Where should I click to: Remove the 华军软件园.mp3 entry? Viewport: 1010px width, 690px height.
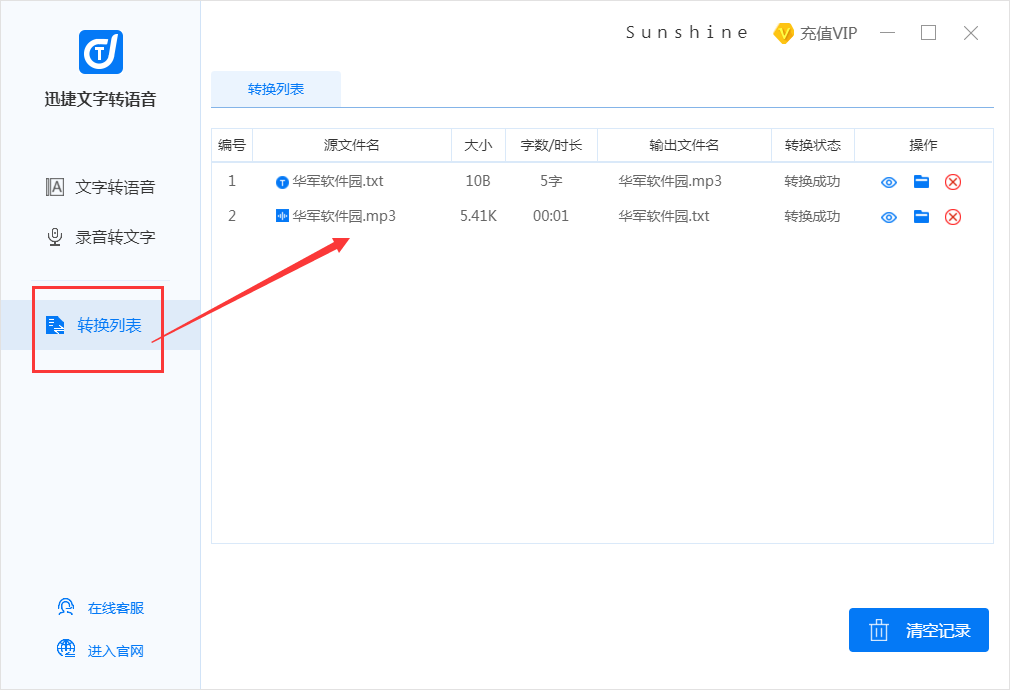(953, 216)
